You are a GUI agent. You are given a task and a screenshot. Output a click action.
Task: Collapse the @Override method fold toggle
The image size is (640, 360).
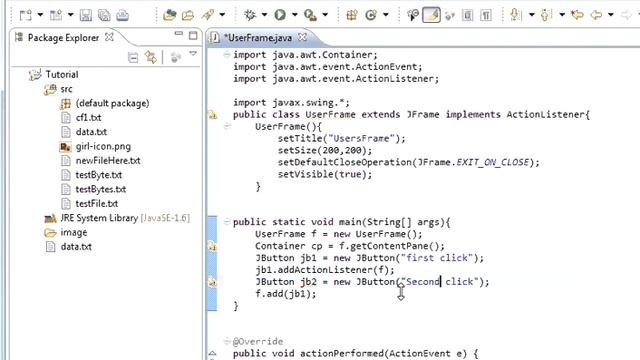pyautogui.click(x=227, y=341)
